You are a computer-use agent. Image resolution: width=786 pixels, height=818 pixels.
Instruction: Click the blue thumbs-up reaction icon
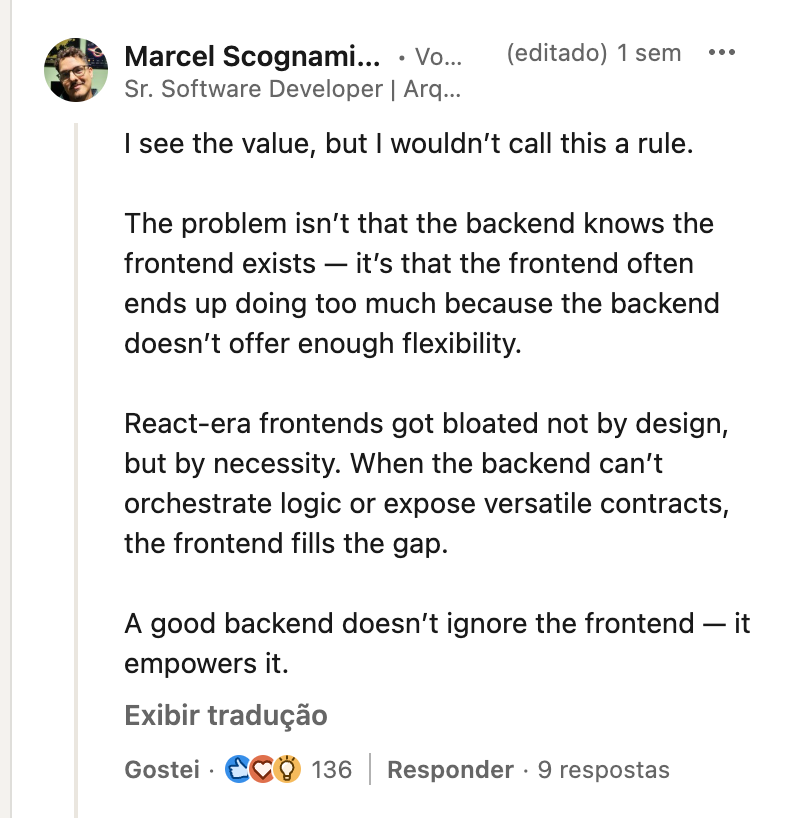(x=238, y=769)
